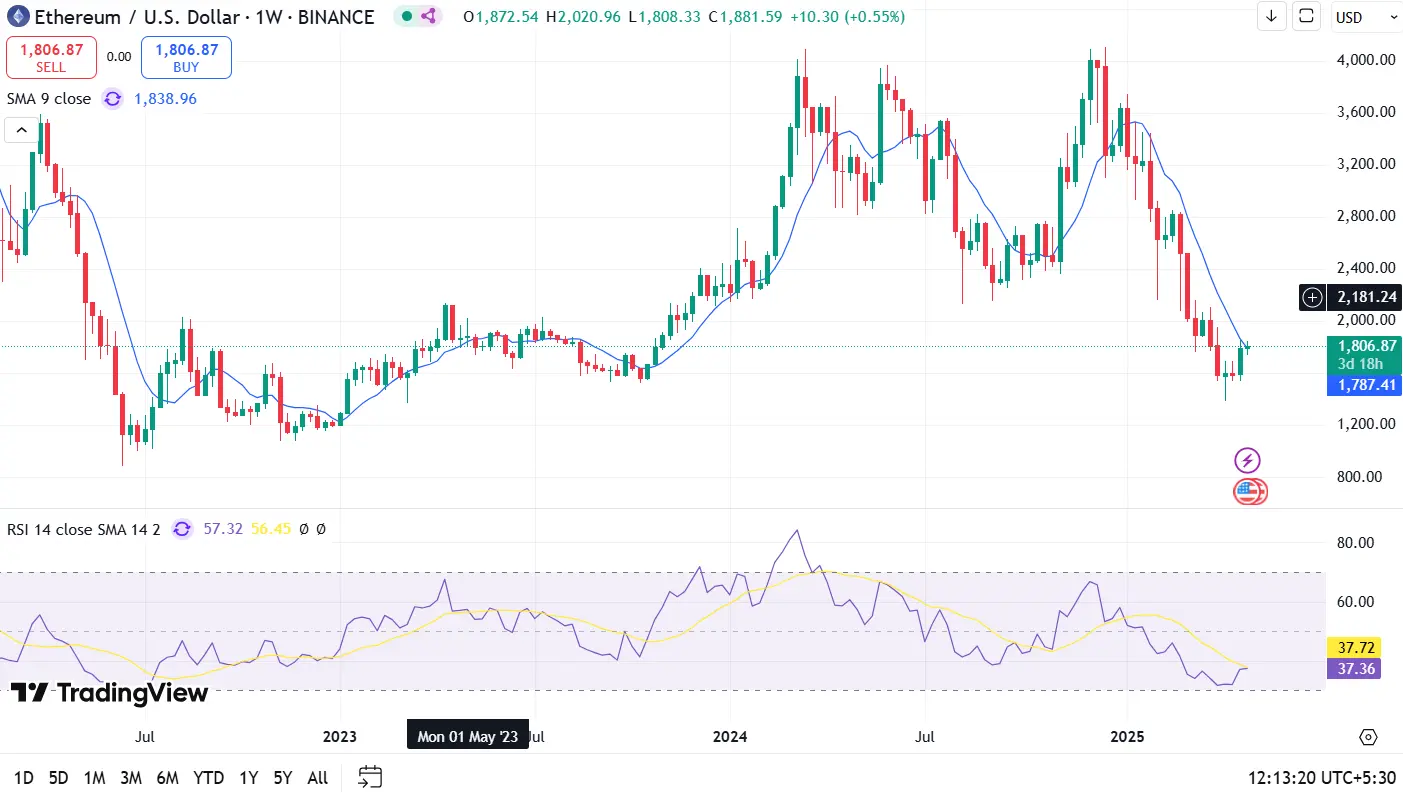Select the YTD time range
Screen dimensions: 1403x793
point(208,778)
